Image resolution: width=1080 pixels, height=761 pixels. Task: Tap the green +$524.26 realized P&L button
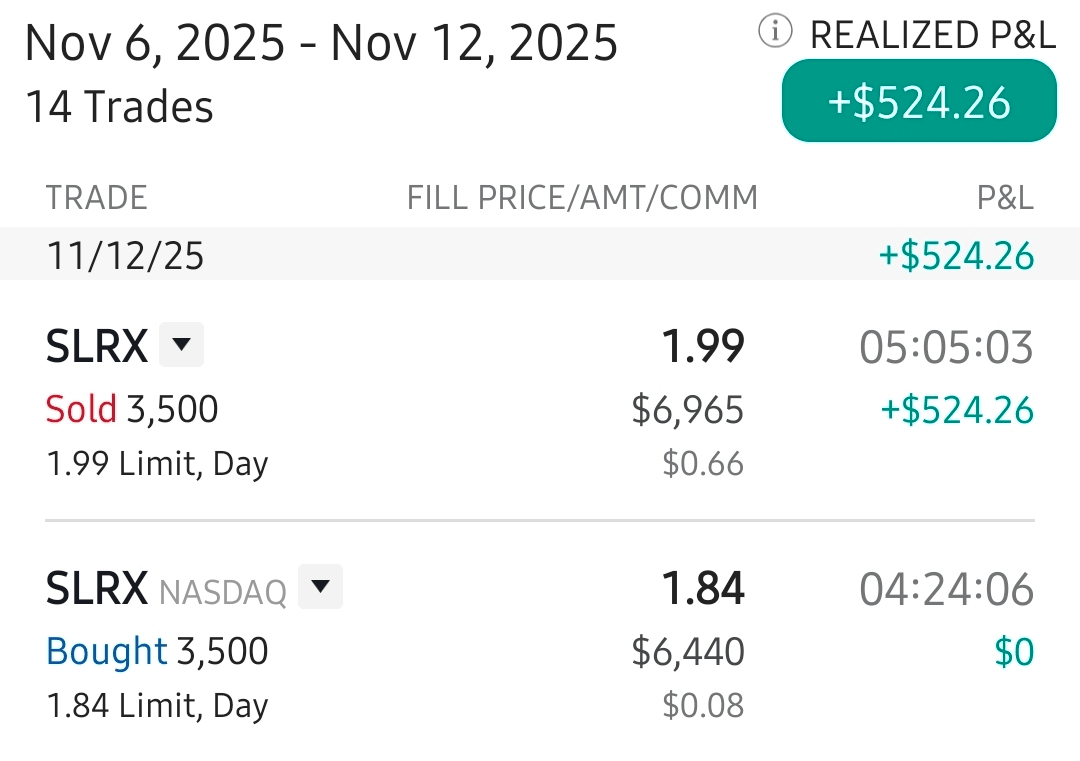(x=919, y=102)
